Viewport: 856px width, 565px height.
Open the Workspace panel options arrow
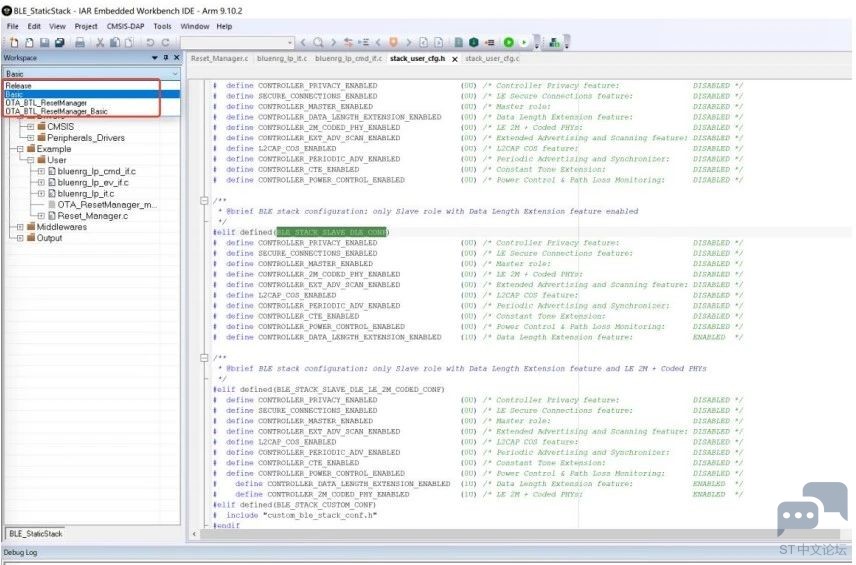pyautogui.click(x=154, y=58)
